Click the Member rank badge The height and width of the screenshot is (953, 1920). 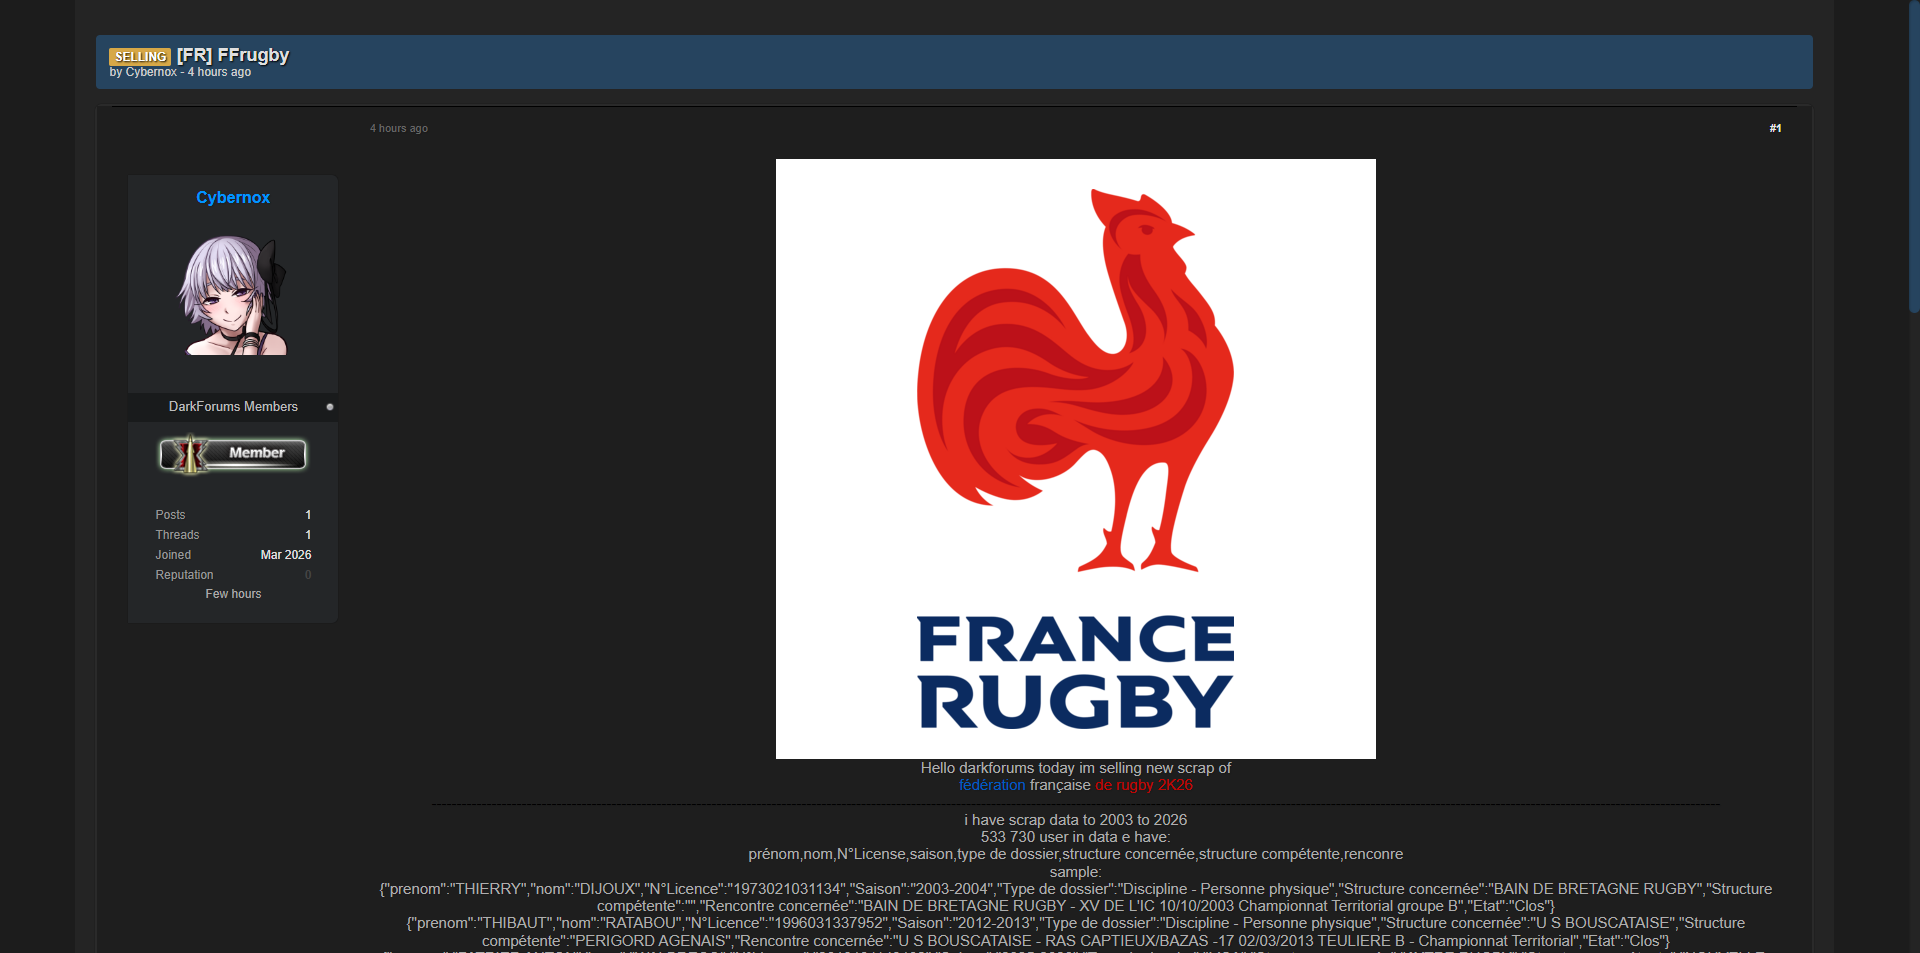click(233, 454)
